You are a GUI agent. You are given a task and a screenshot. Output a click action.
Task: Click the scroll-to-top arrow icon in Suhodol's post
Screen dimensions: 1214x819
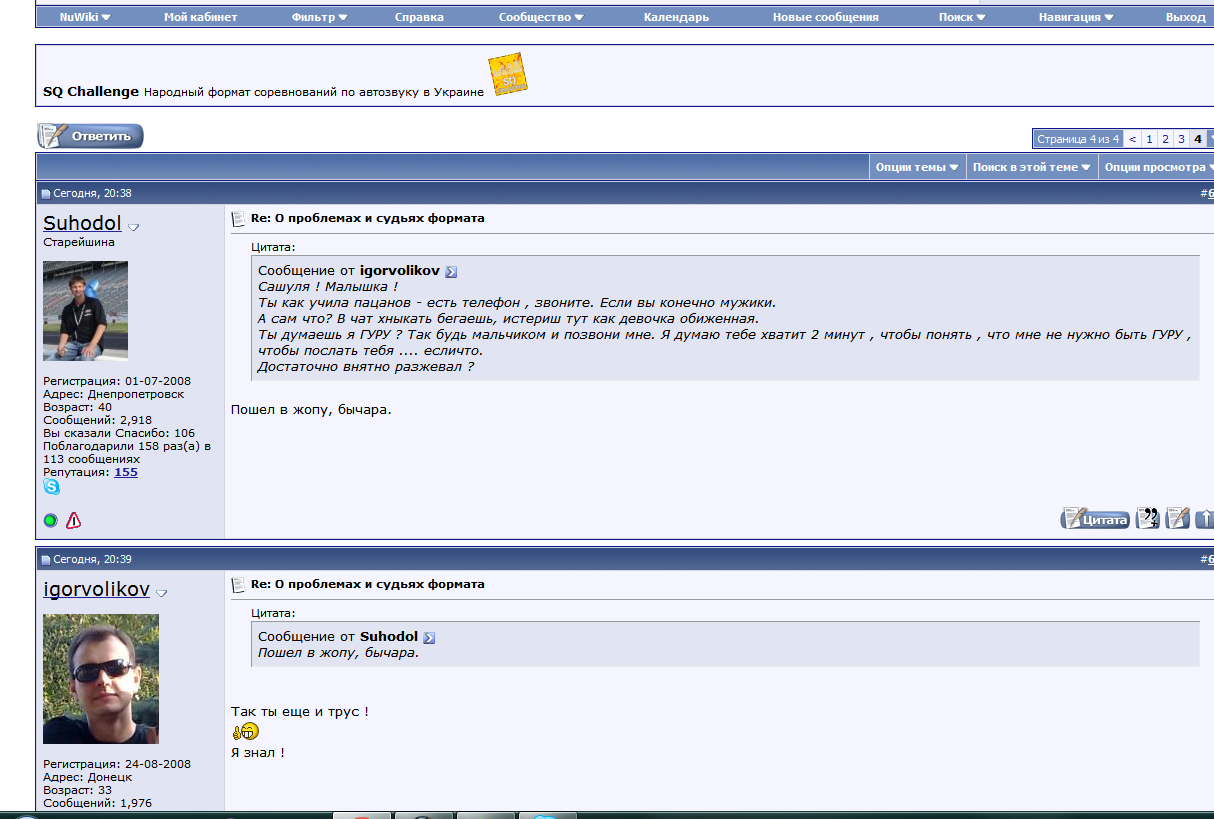point(1205,518)
